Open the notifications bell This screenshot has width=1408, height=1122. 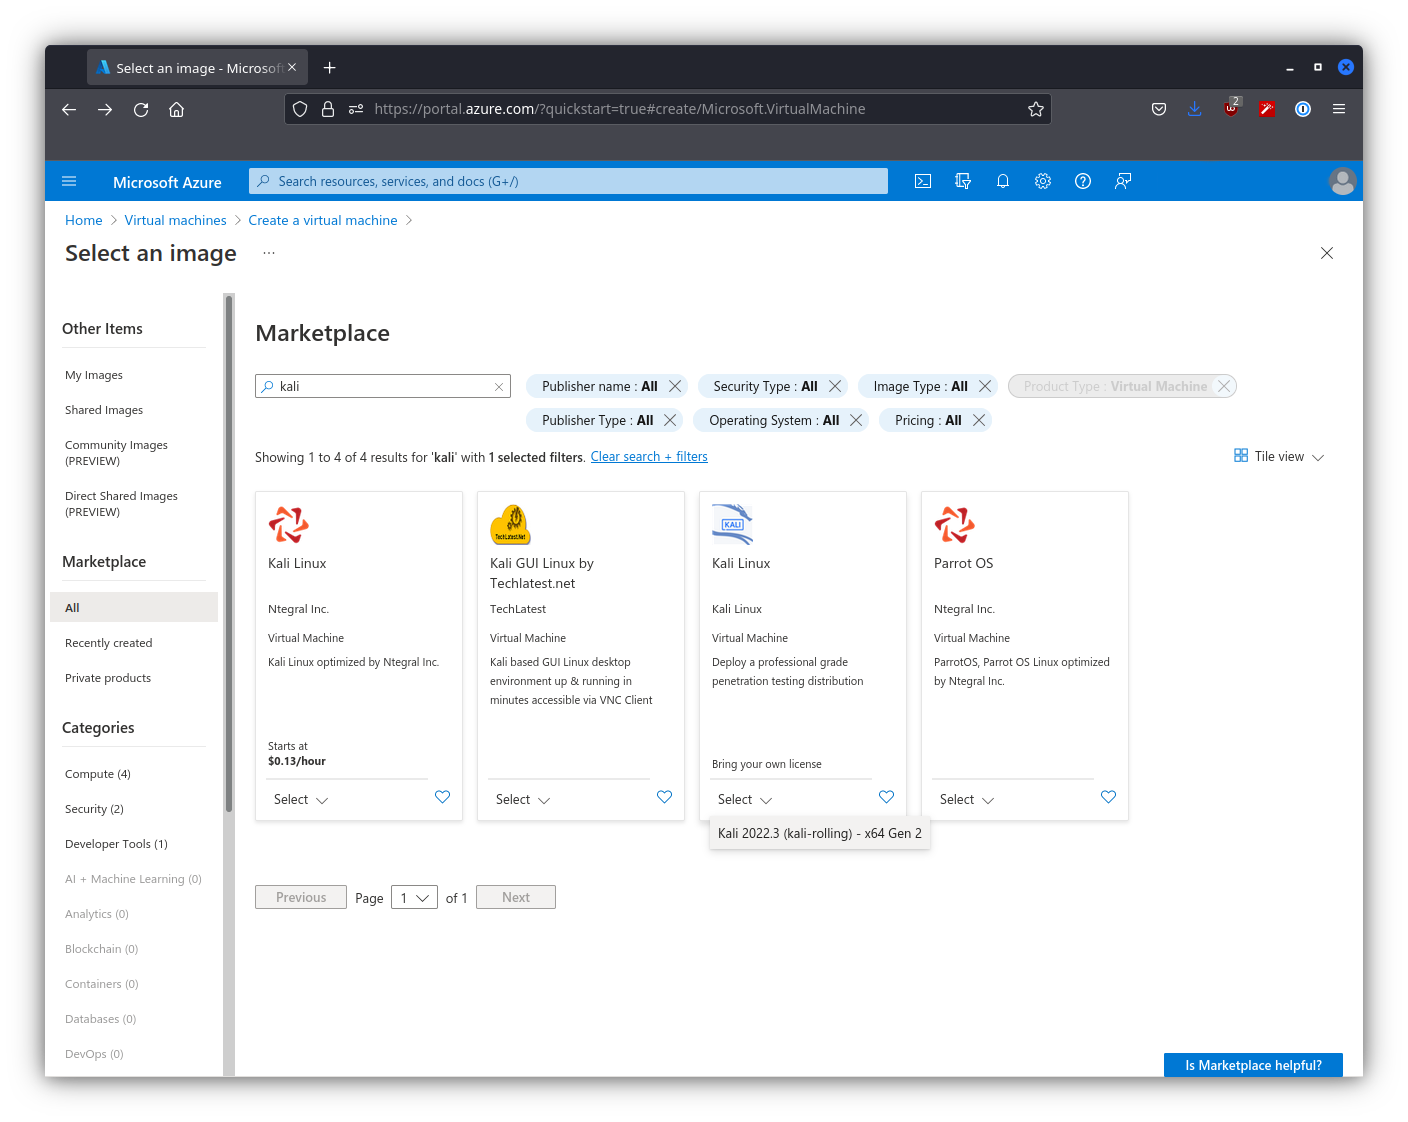[x=1003, y=181]
